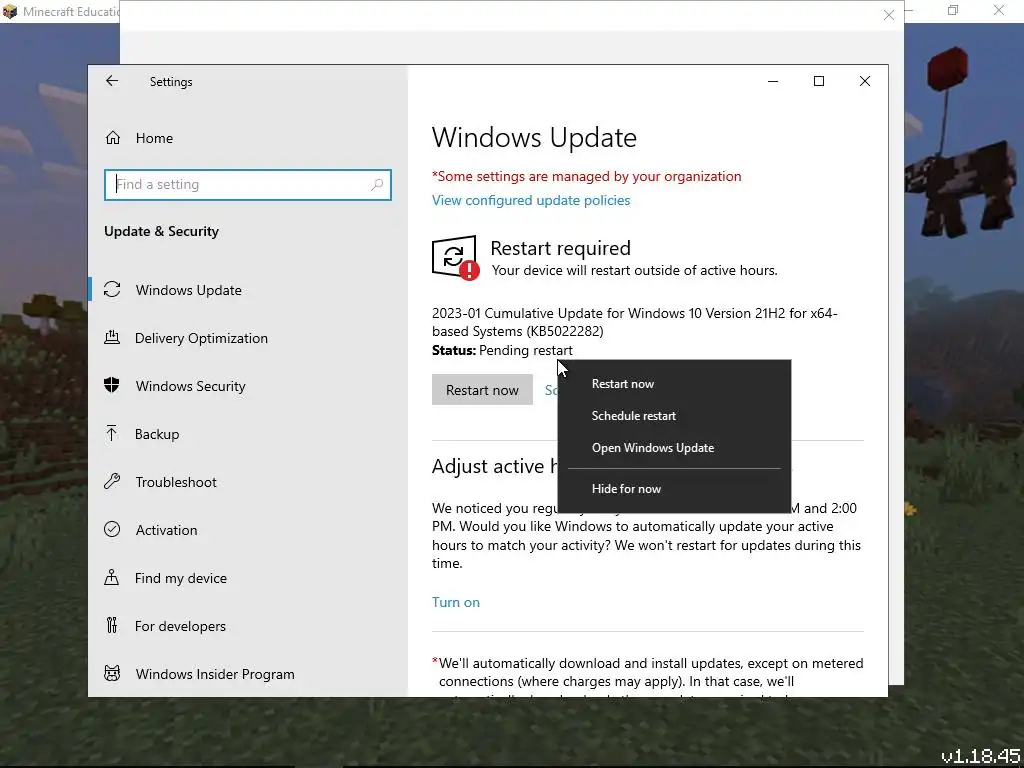Click the Windows Security shield icon
Viewport: 1024px width, 768px height.
112,385
